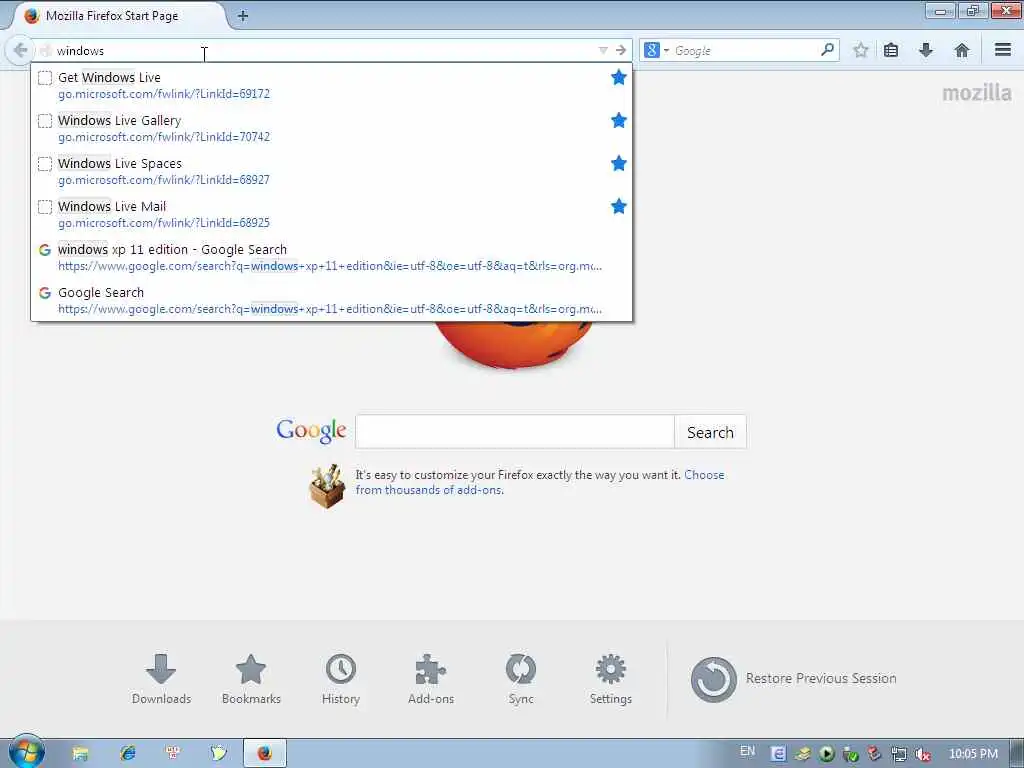
Task: Select the Windows Live Gallery suggestion
Action: [x=332, y=128]
